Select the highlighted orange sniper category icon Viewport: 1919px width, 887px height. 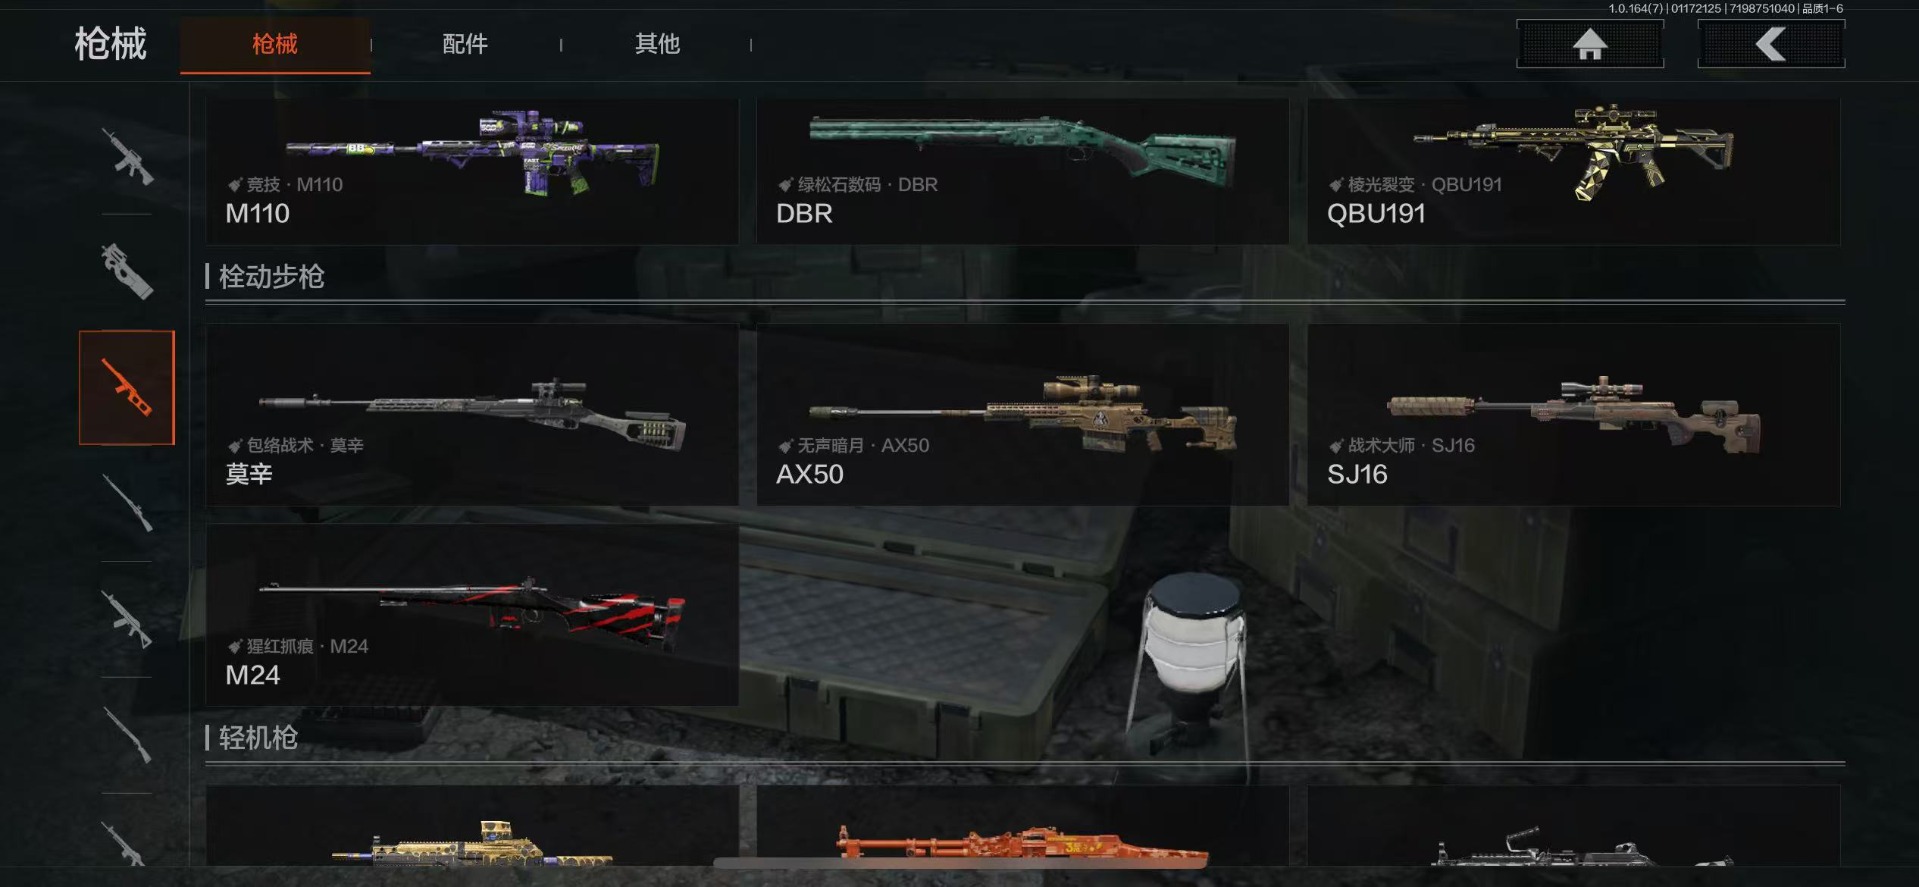[x=127, y=387]
